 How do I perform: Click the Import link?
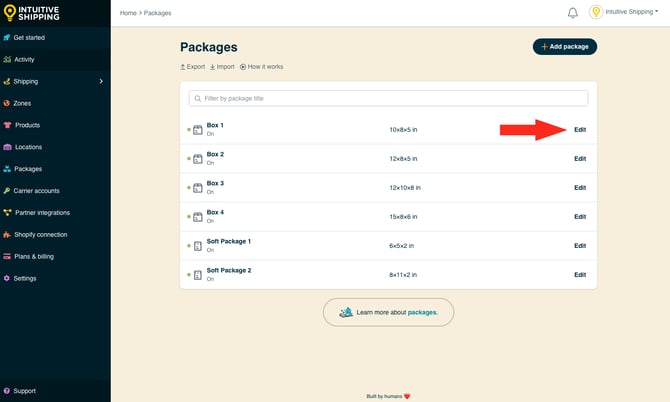[x=222, y=67]
